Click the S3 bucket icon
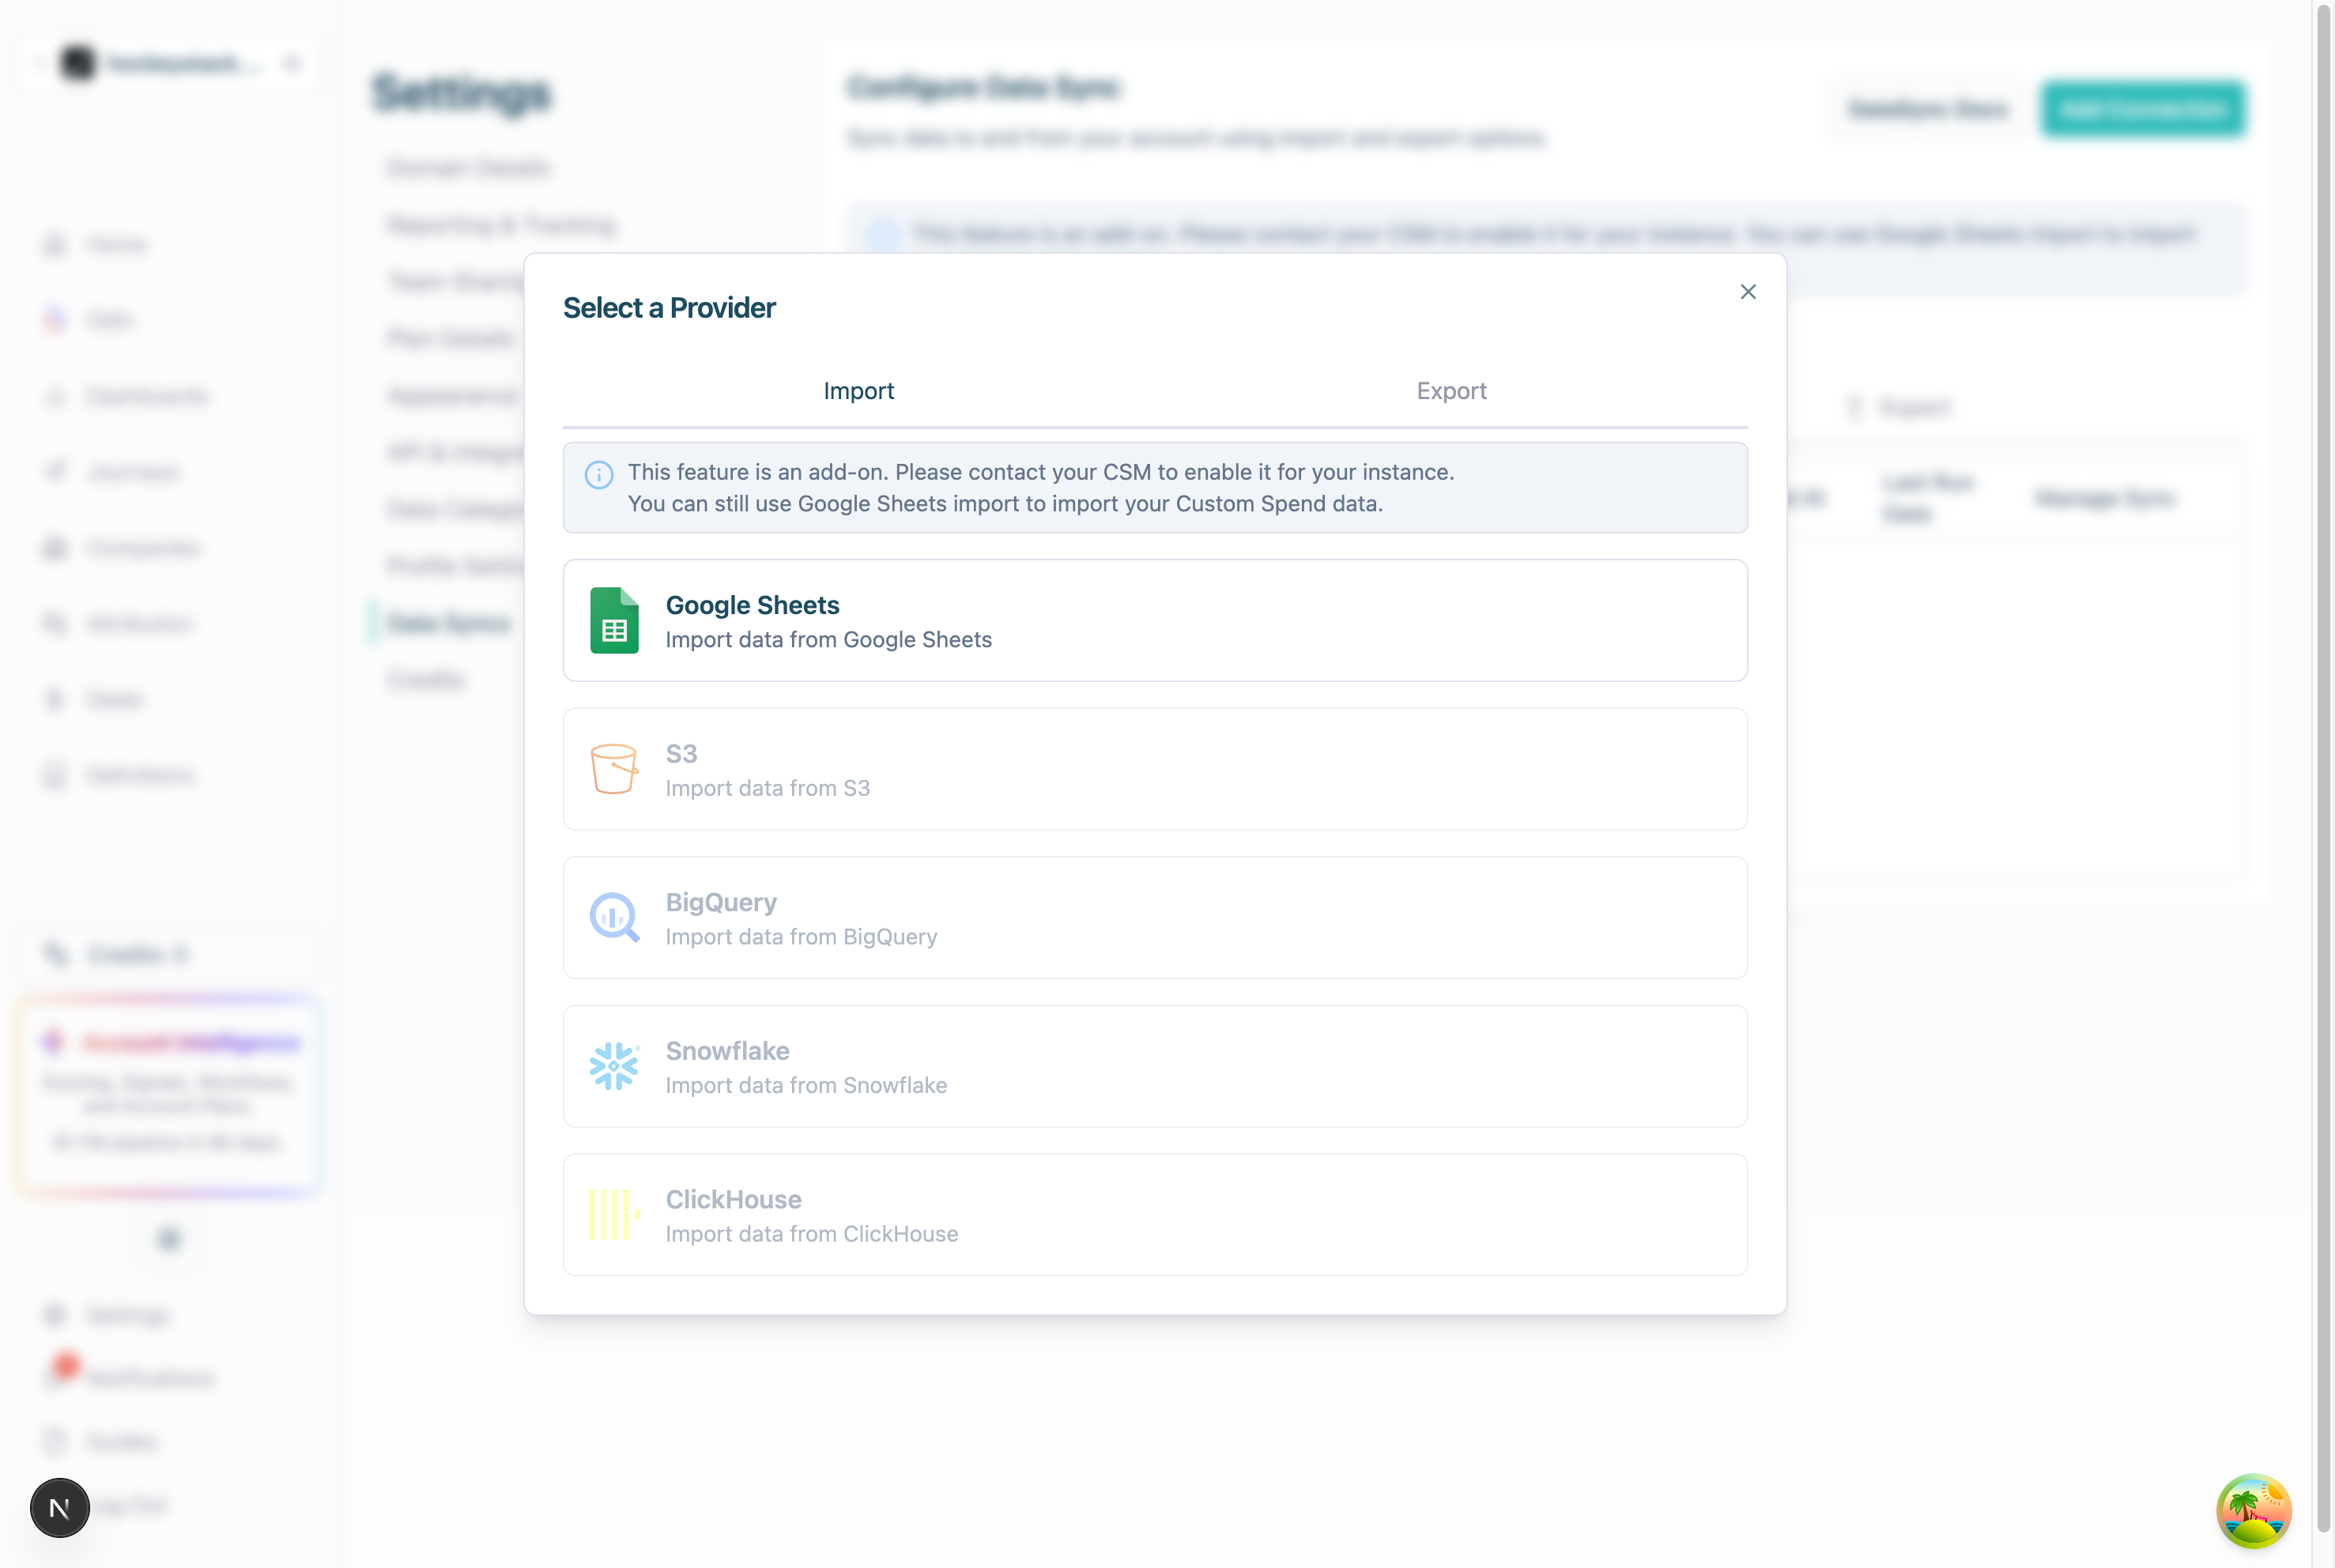This screenshot has height=1568, width=2335. [614, 769]
